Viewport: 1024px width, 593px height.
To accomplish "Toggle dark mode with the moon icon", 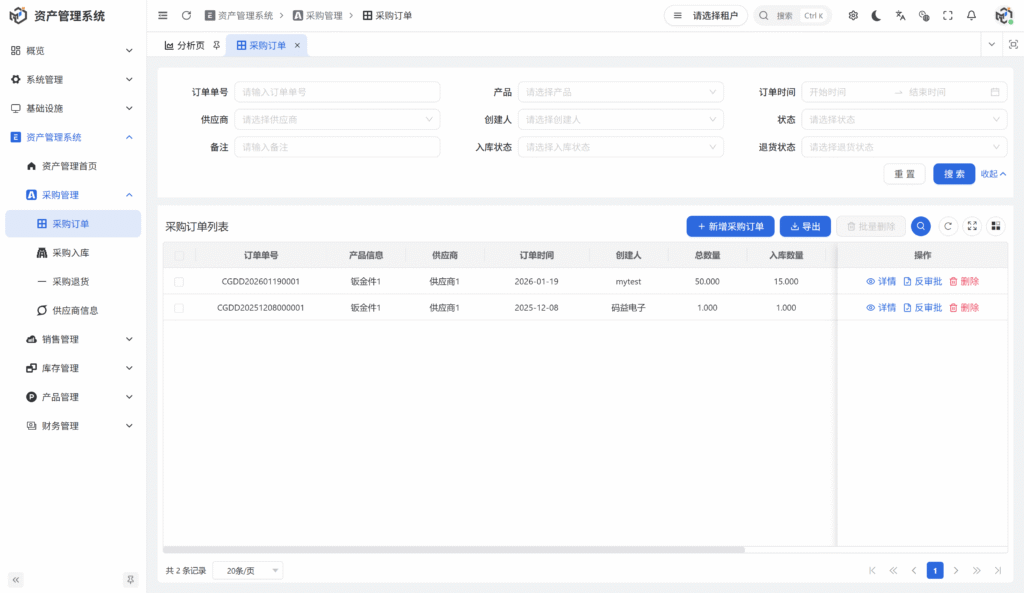I will (x=874, y=14).
